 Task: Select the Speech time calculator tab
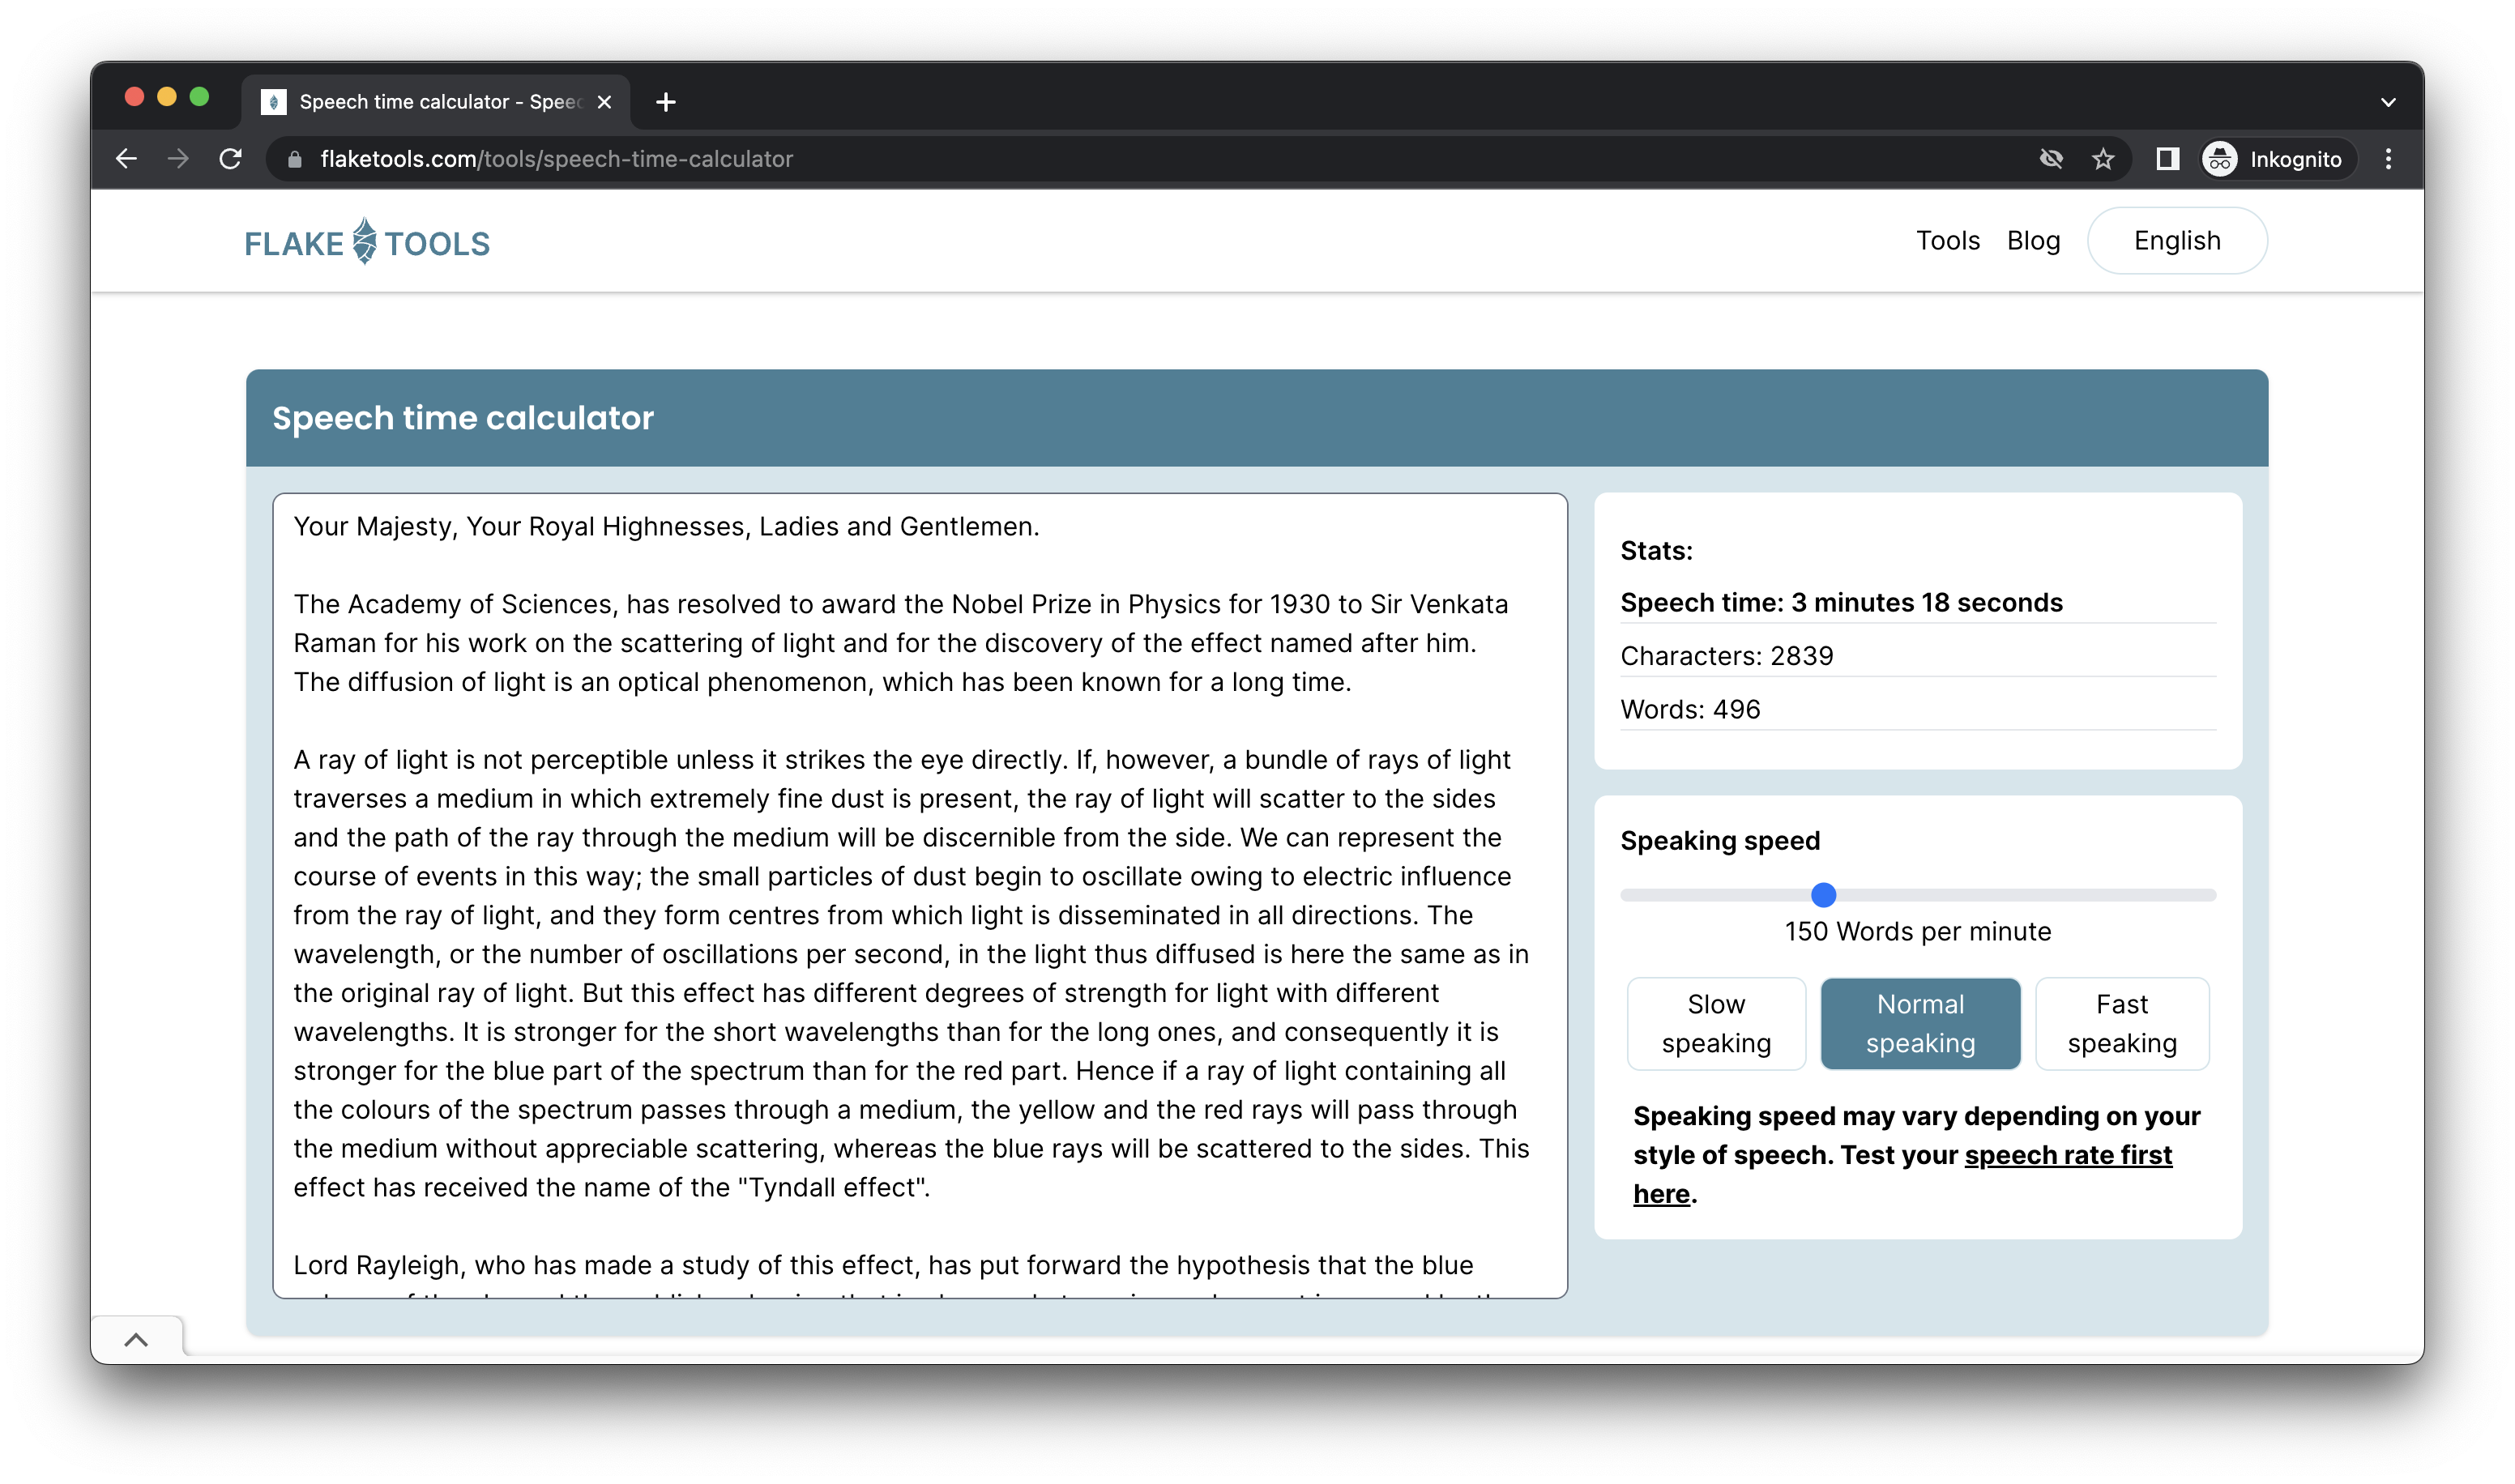436,102
